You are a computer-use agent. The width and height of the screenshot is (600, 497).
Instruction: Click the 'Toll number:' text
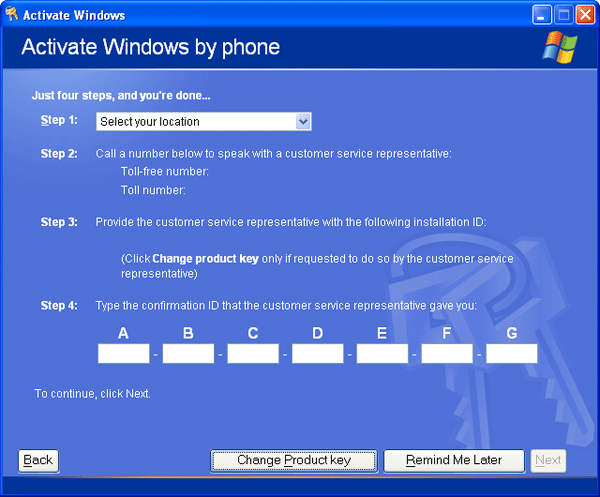click(x=153, y=190)
